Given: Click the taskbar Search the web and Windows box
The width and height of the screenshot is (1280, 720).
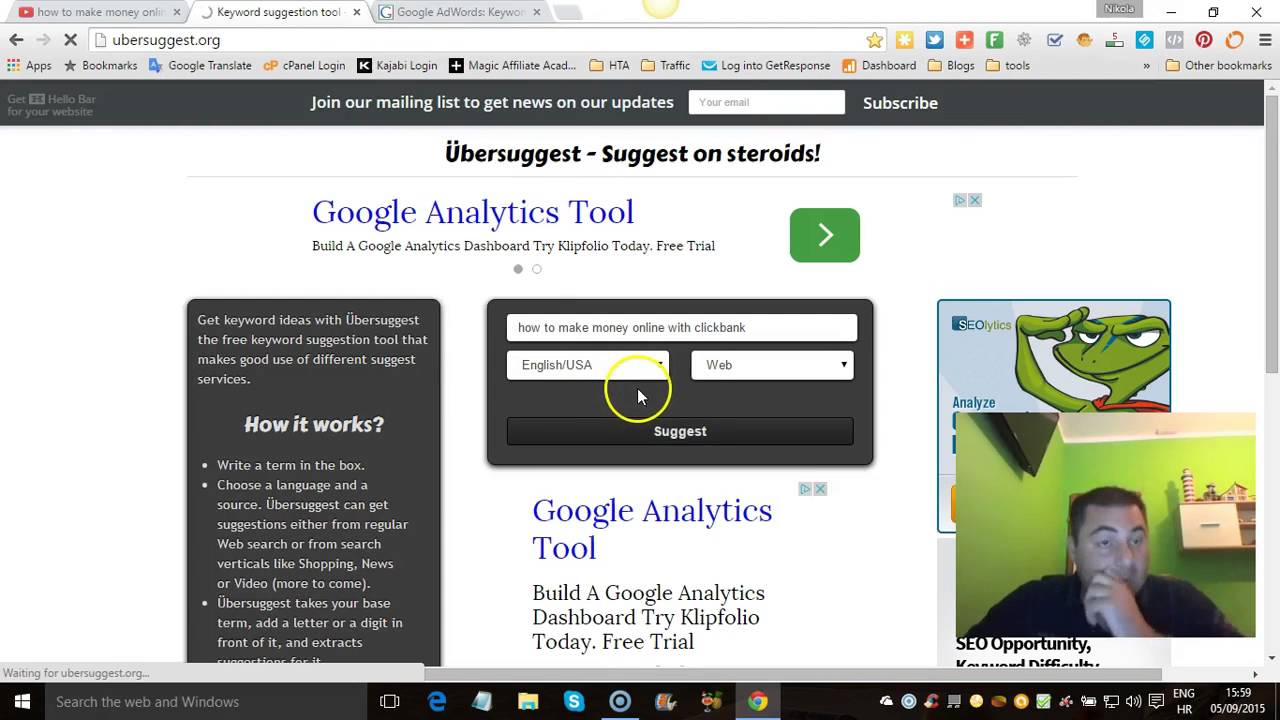Looking at the screenshot, I should pos(205,701).
